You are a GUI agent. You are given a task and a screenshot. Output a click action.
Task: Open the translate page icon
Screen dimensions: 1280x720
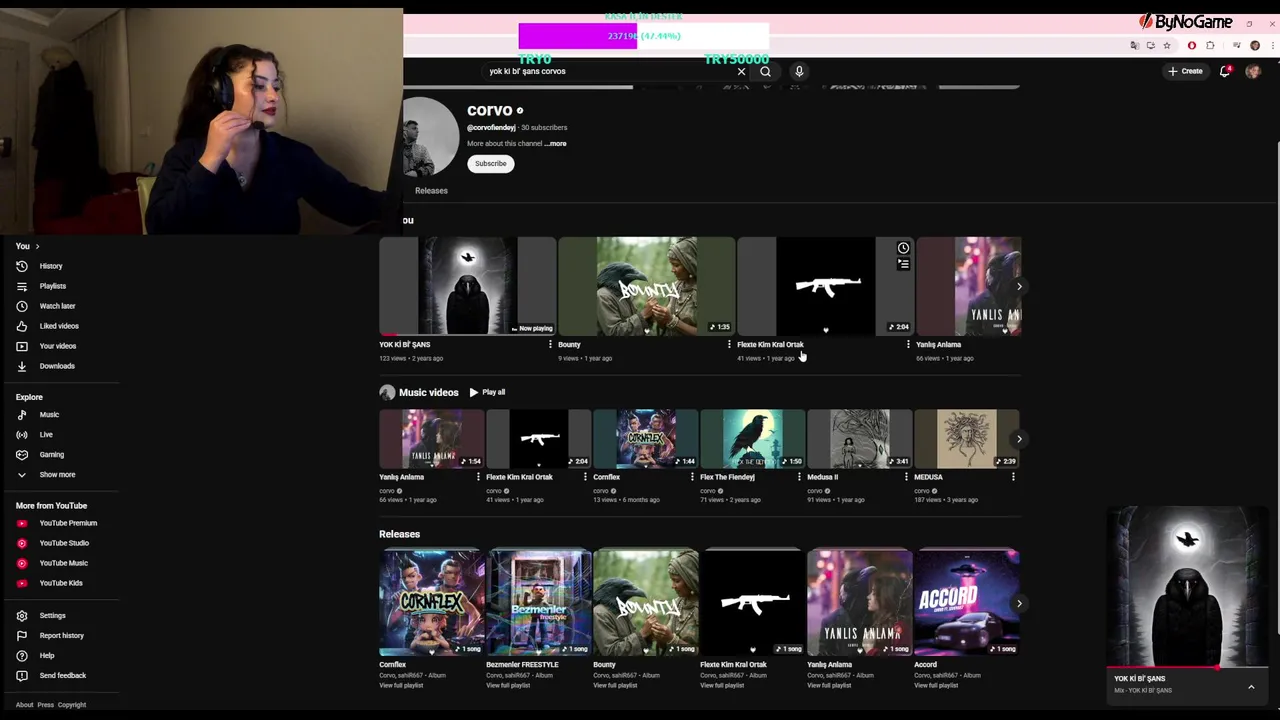[x=1135, y=45]
